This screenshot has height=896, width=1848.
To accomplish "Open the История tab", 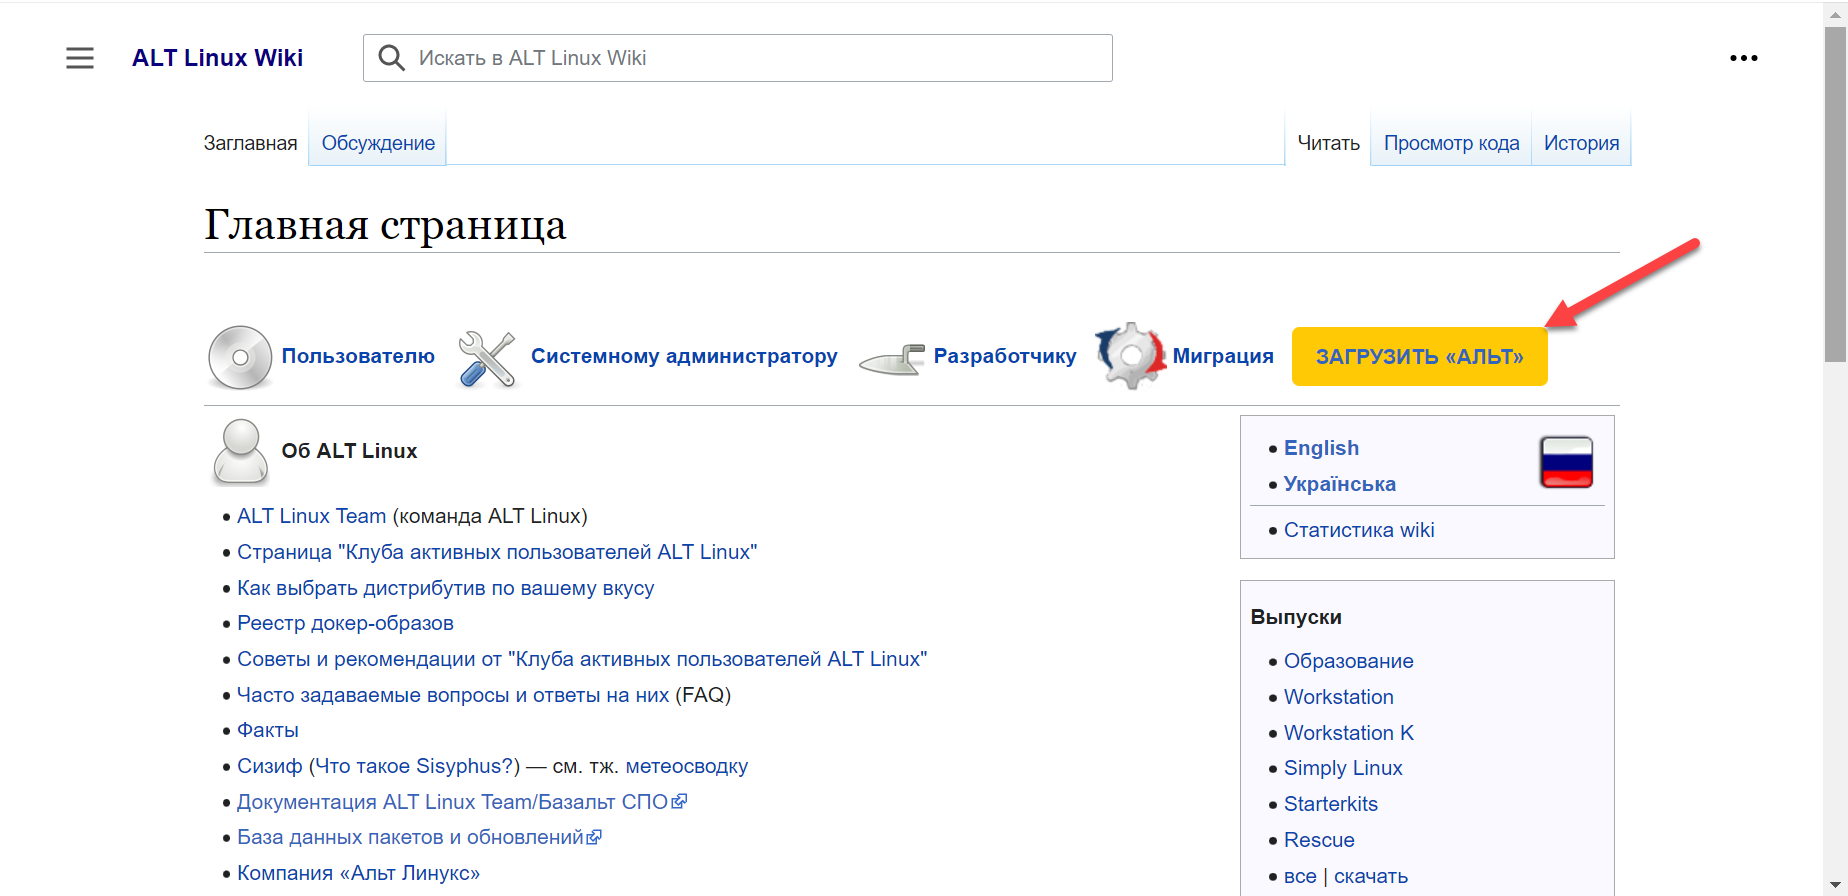I will coord(1581,143).
